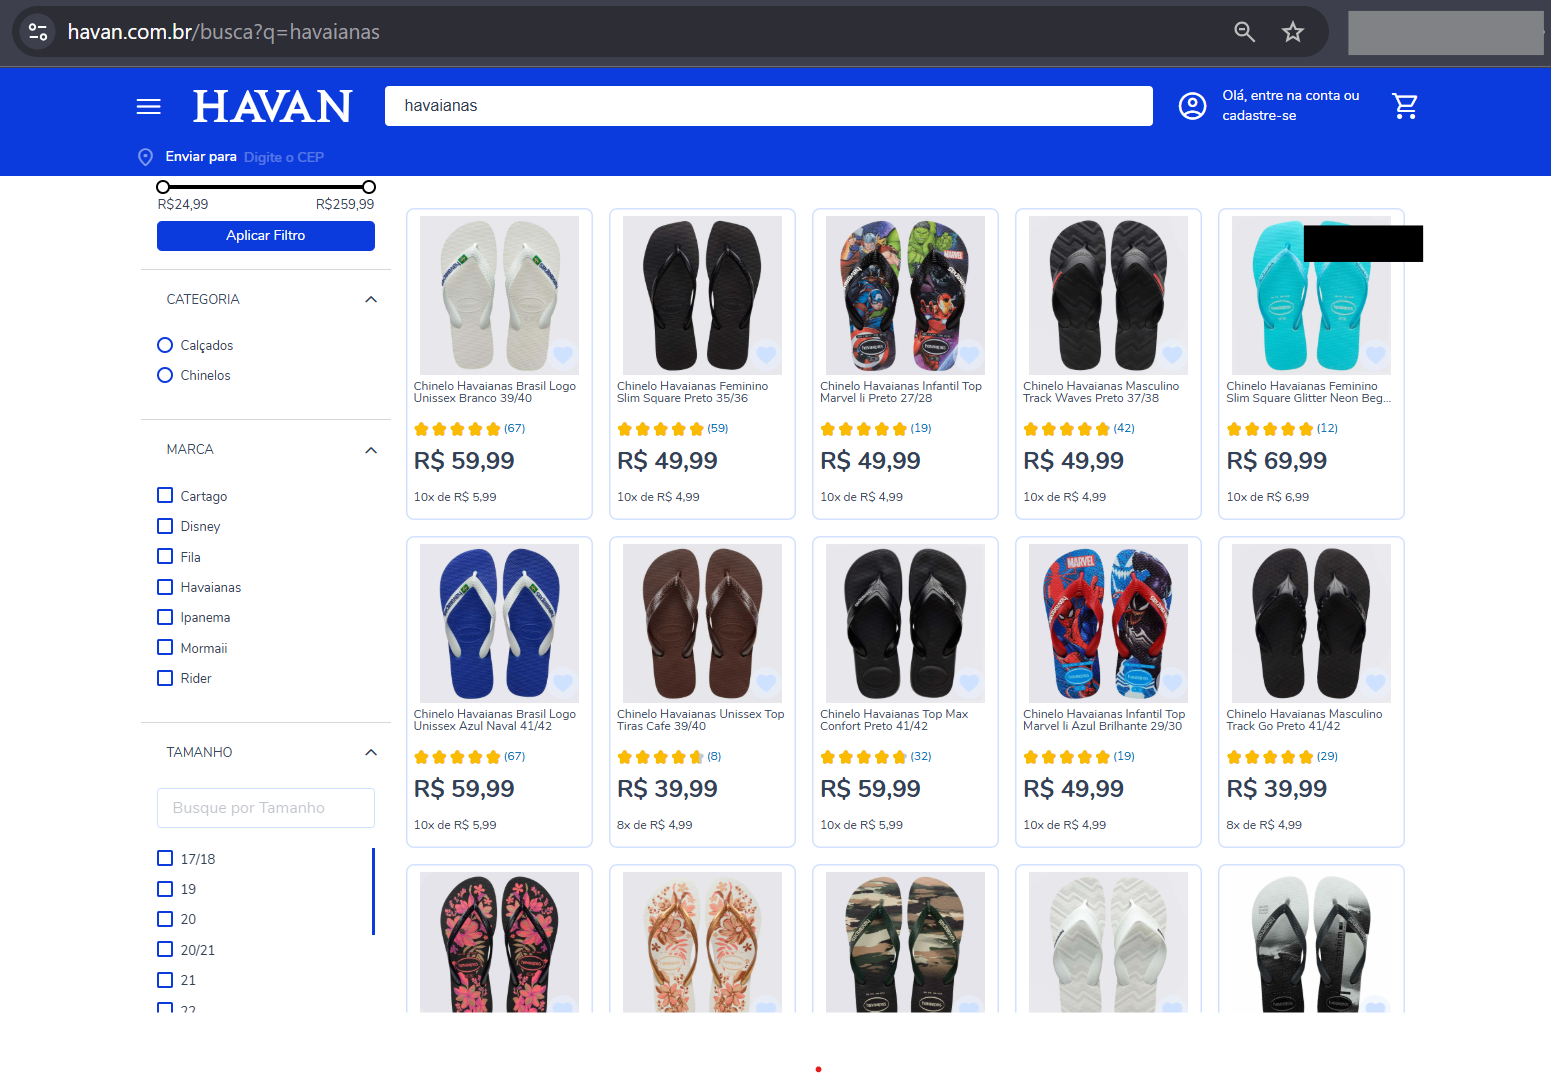Open the Chinelo Havaianas Top Max Confort link
The height and width of the screenshot is (1073, 1551).
pyautogui.click(x=893, y=720)
